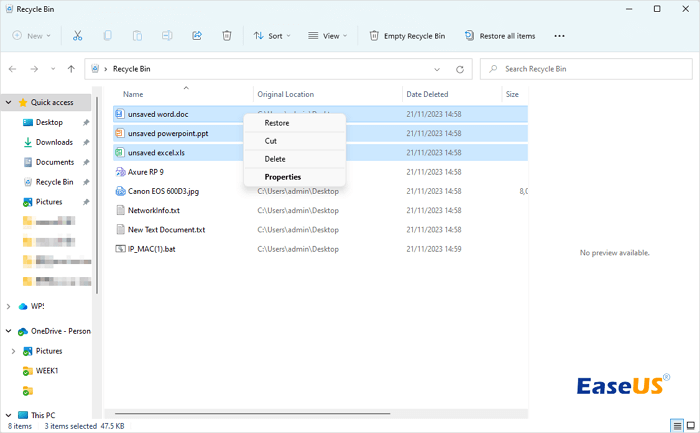
Task: Click the Share icon in toolbar
Action: tap(197, 36)
